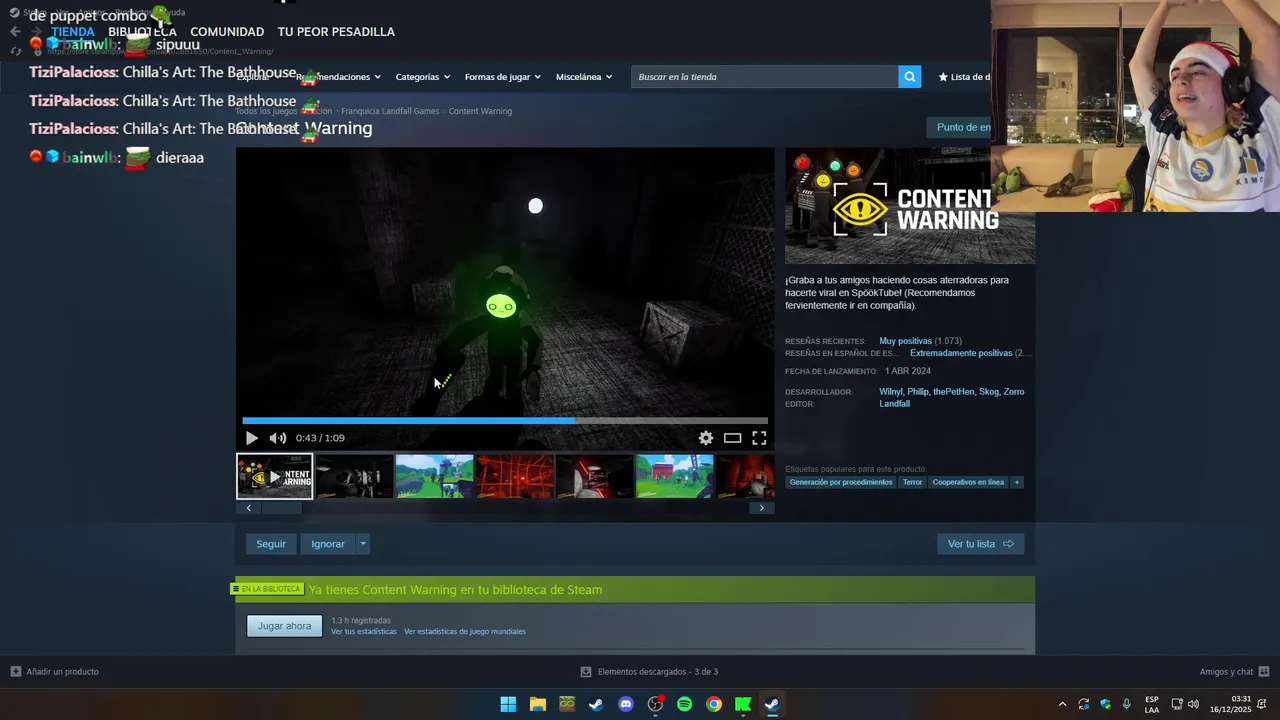Expand the Formas de jugar dropdown
This screenshot has height=720, width=1280.
point(502,77)
